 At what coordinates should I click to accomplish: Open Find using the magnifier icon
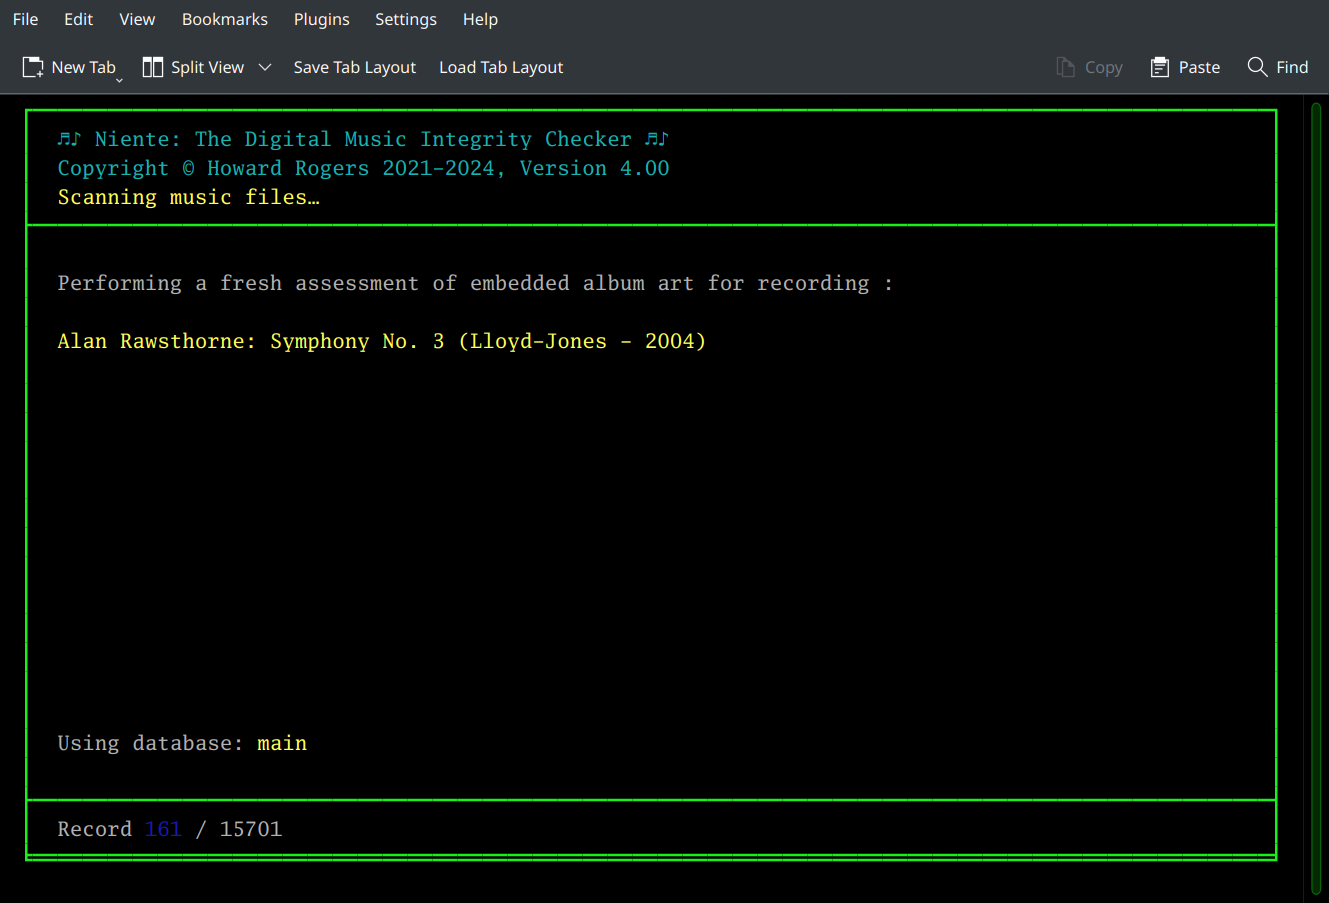[1258, 66]
